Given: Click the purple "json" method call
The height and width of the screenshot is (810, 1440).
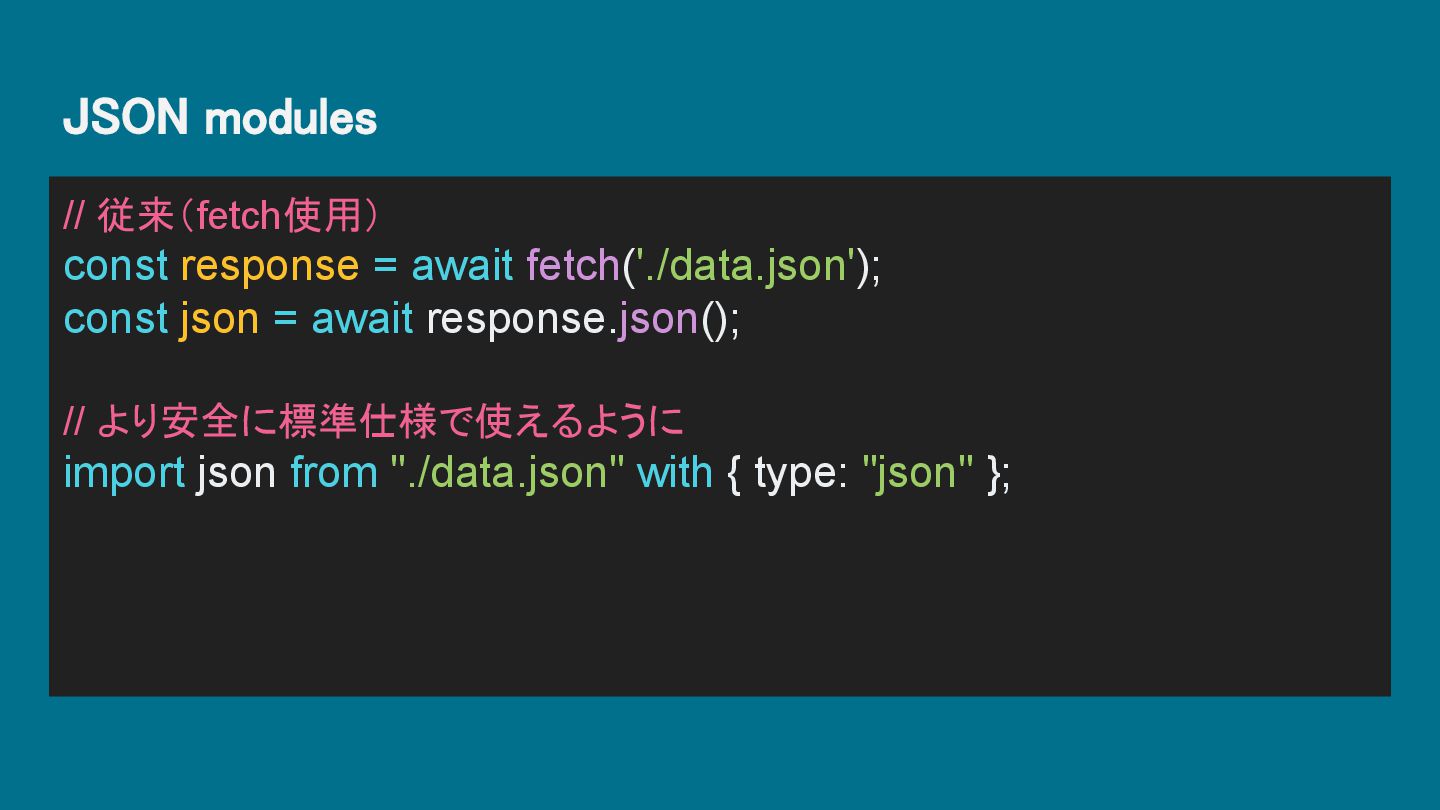Looking at the screenshot, I should 657,319.
